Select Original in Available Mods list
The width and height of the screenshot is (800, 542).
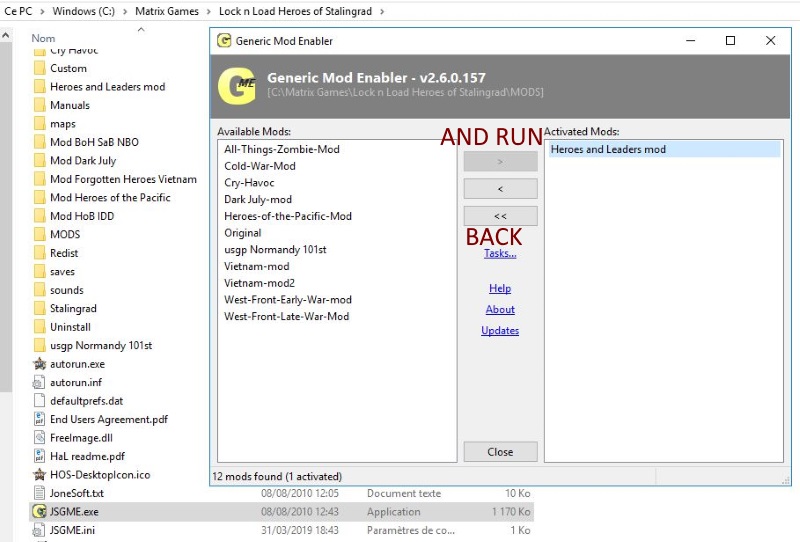[x=242, y=233]
